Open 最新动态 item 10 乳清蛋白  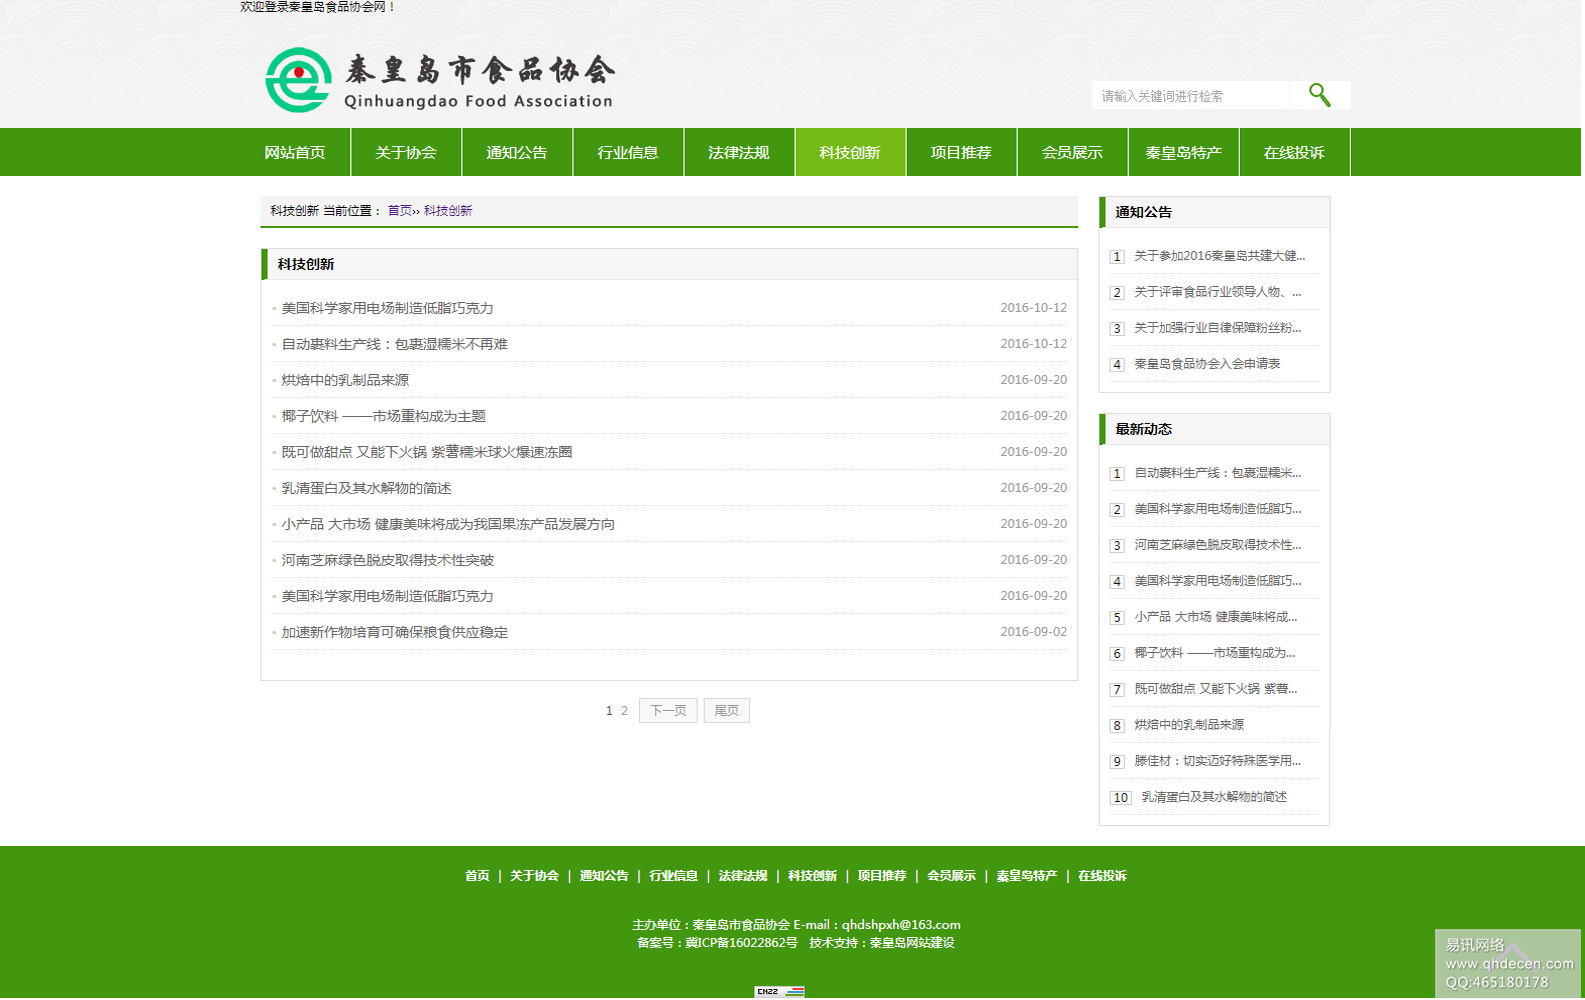pos(1214,797)
